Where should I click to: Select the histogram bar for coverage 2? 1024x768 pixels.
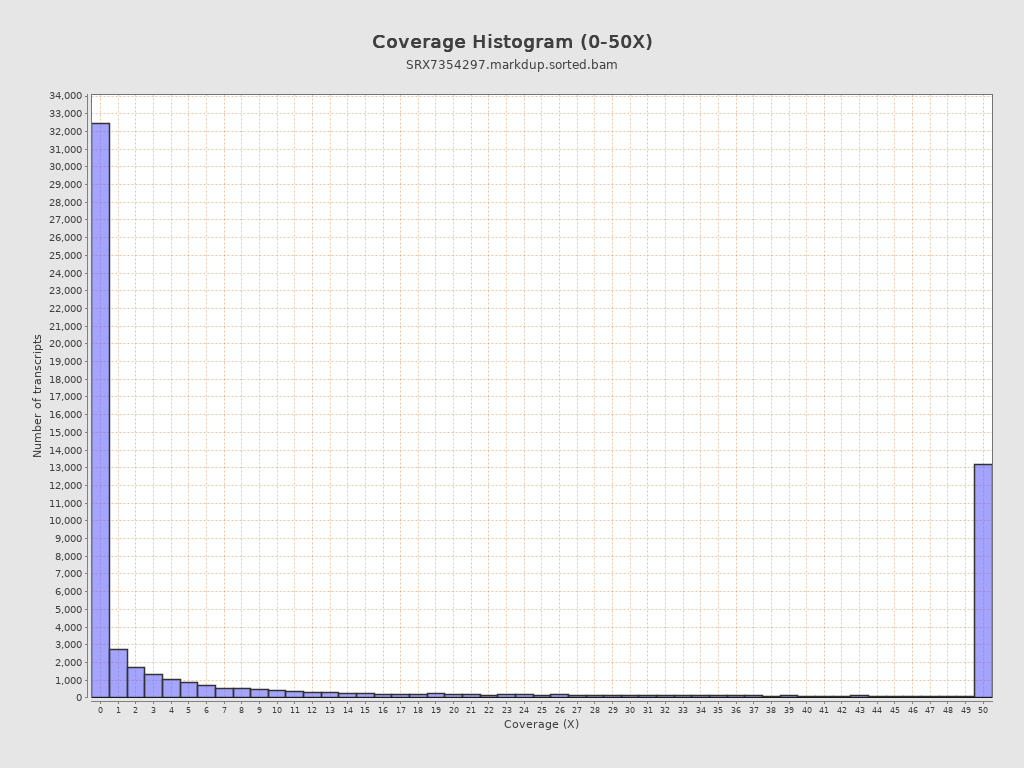[x=136, y=682]
